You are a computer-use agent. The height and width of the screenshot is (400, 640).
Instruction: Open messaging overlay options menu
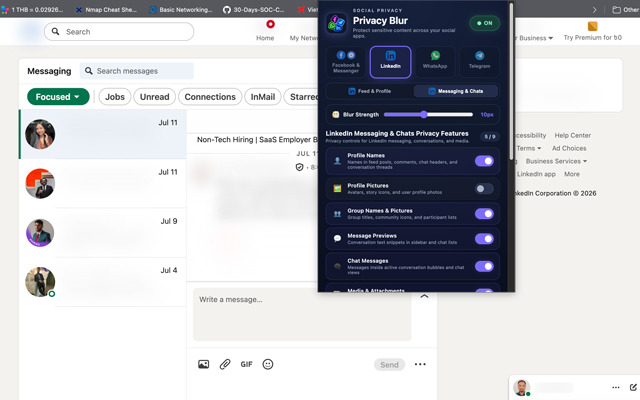pos(616,387)
